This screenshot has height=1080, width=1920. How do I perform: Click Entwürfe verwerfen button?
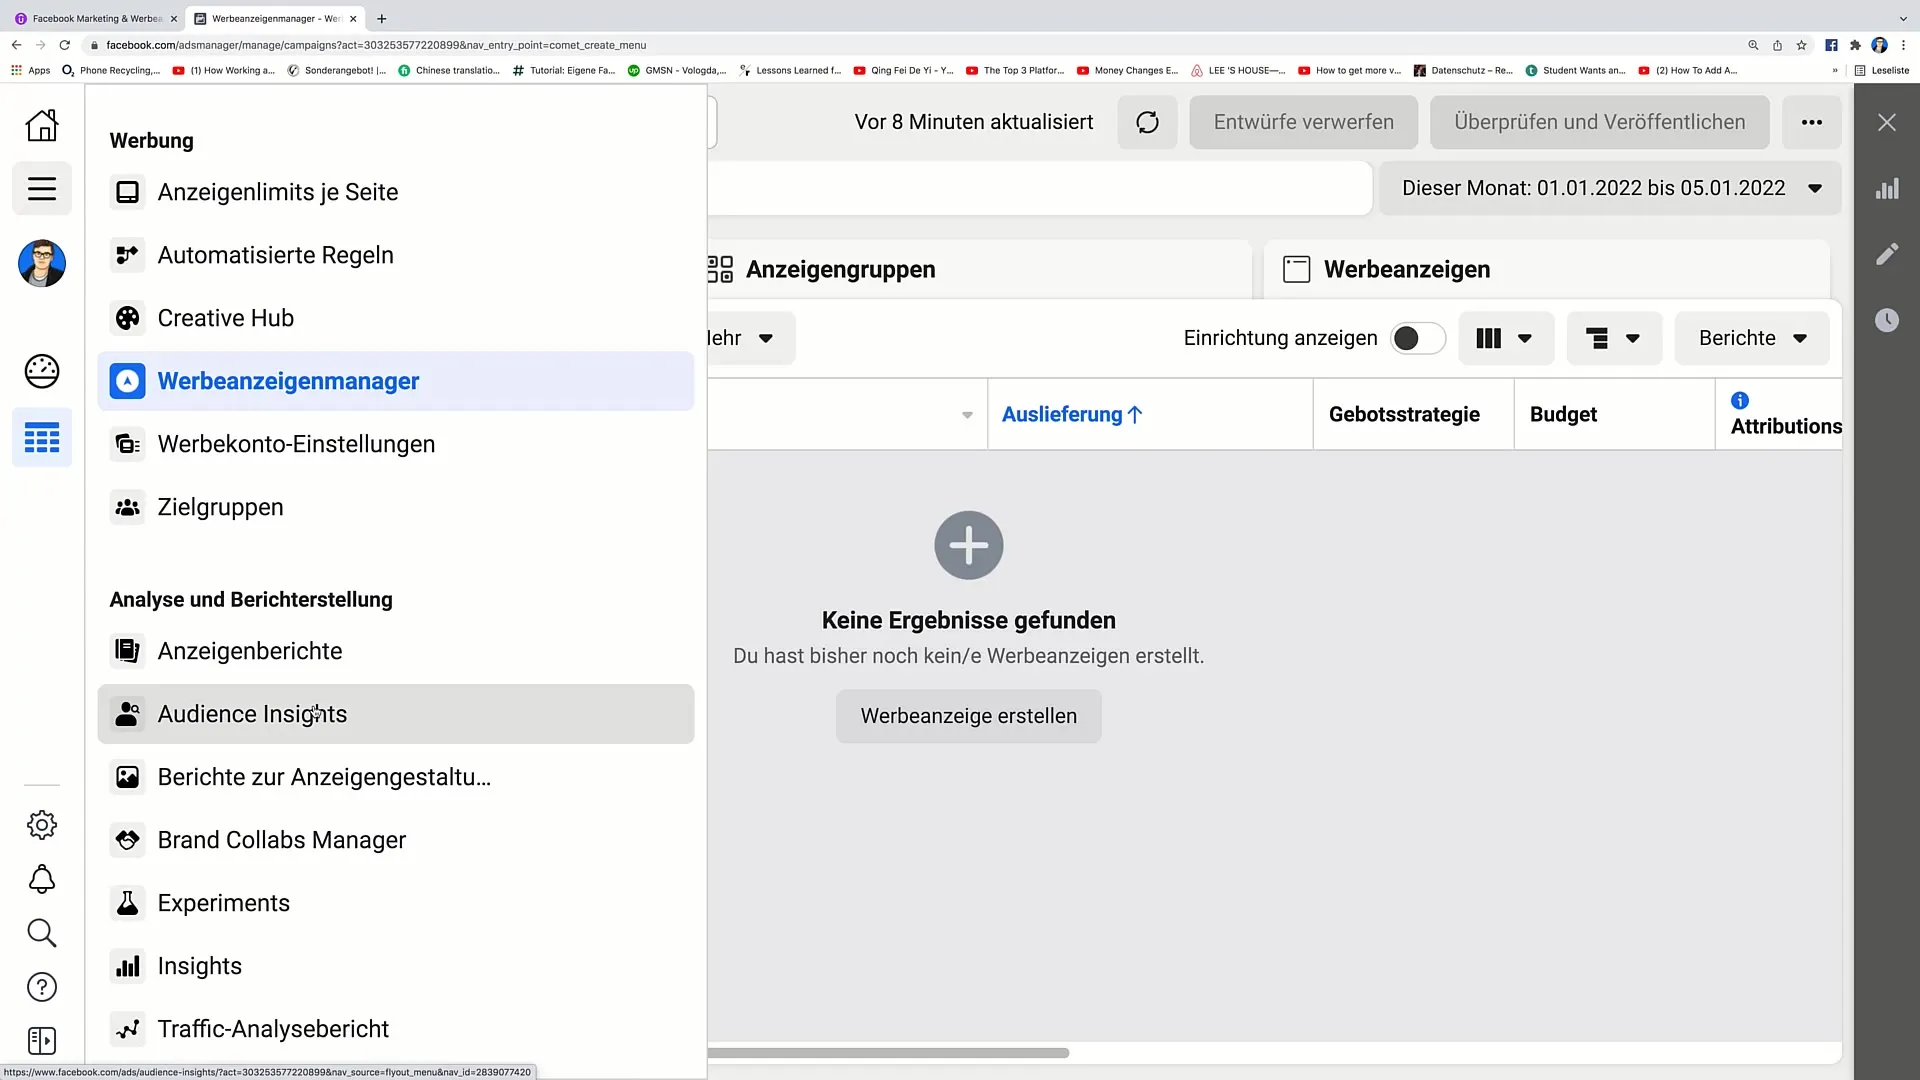click(x=1303, y=122)
